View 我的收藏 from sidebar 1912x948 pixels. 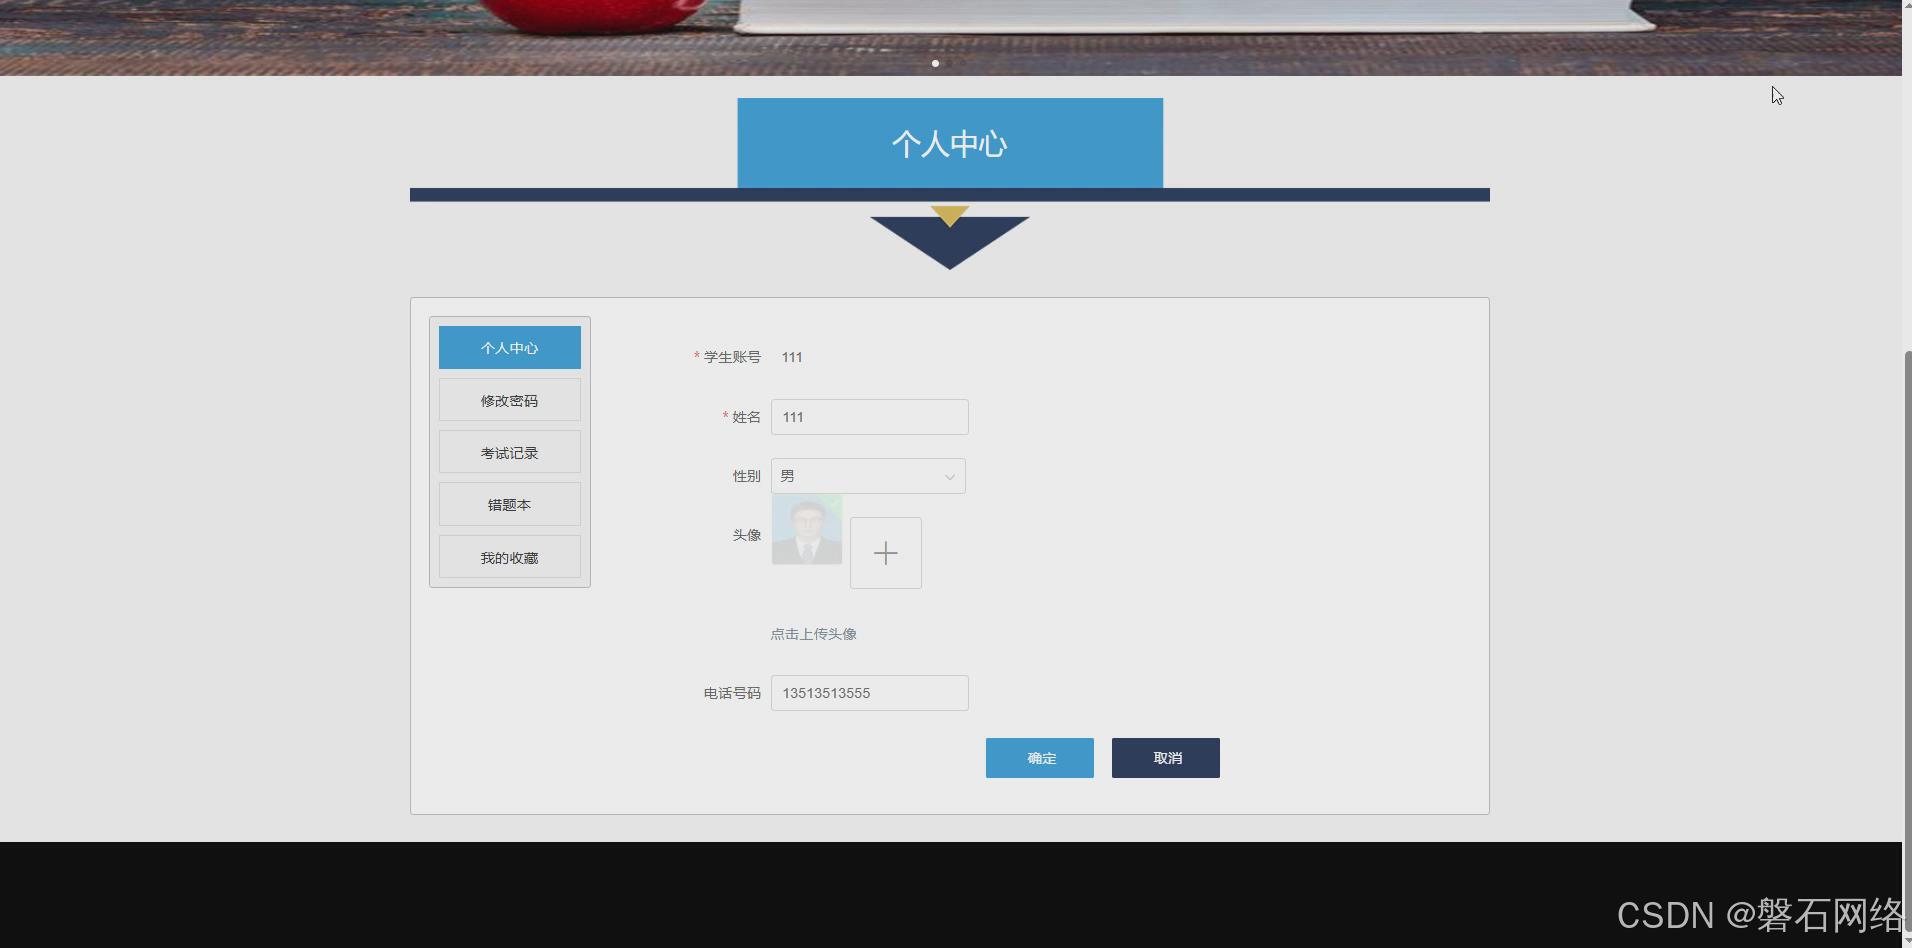(x=509, y=557)
